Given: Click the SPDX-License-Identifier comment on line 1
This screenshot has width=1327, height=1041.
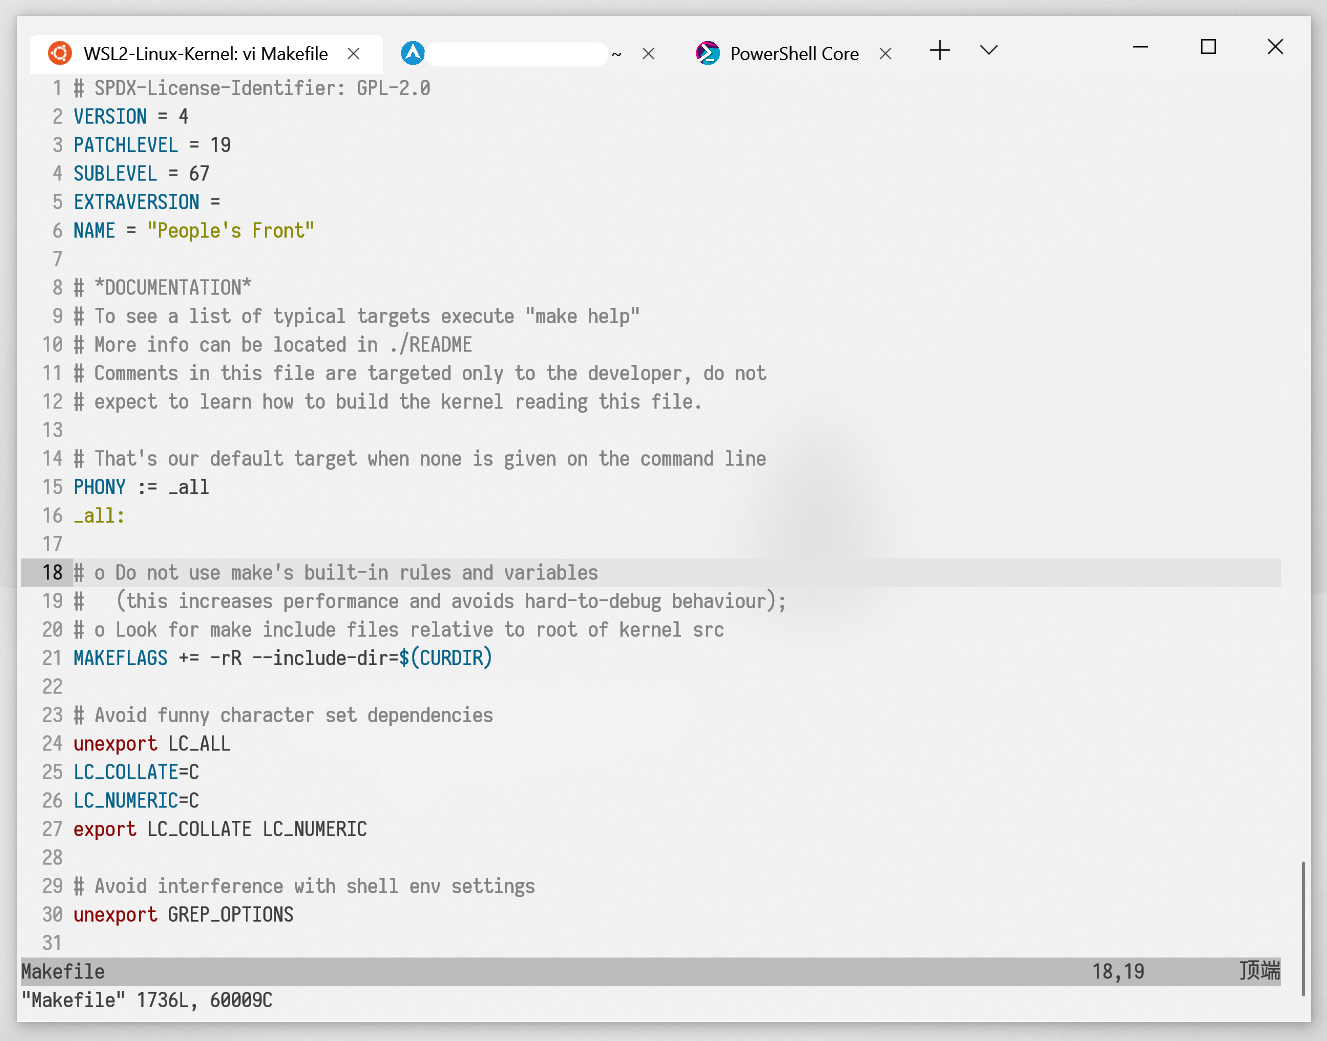Looking at the screenshot, I should click(252, 88).
